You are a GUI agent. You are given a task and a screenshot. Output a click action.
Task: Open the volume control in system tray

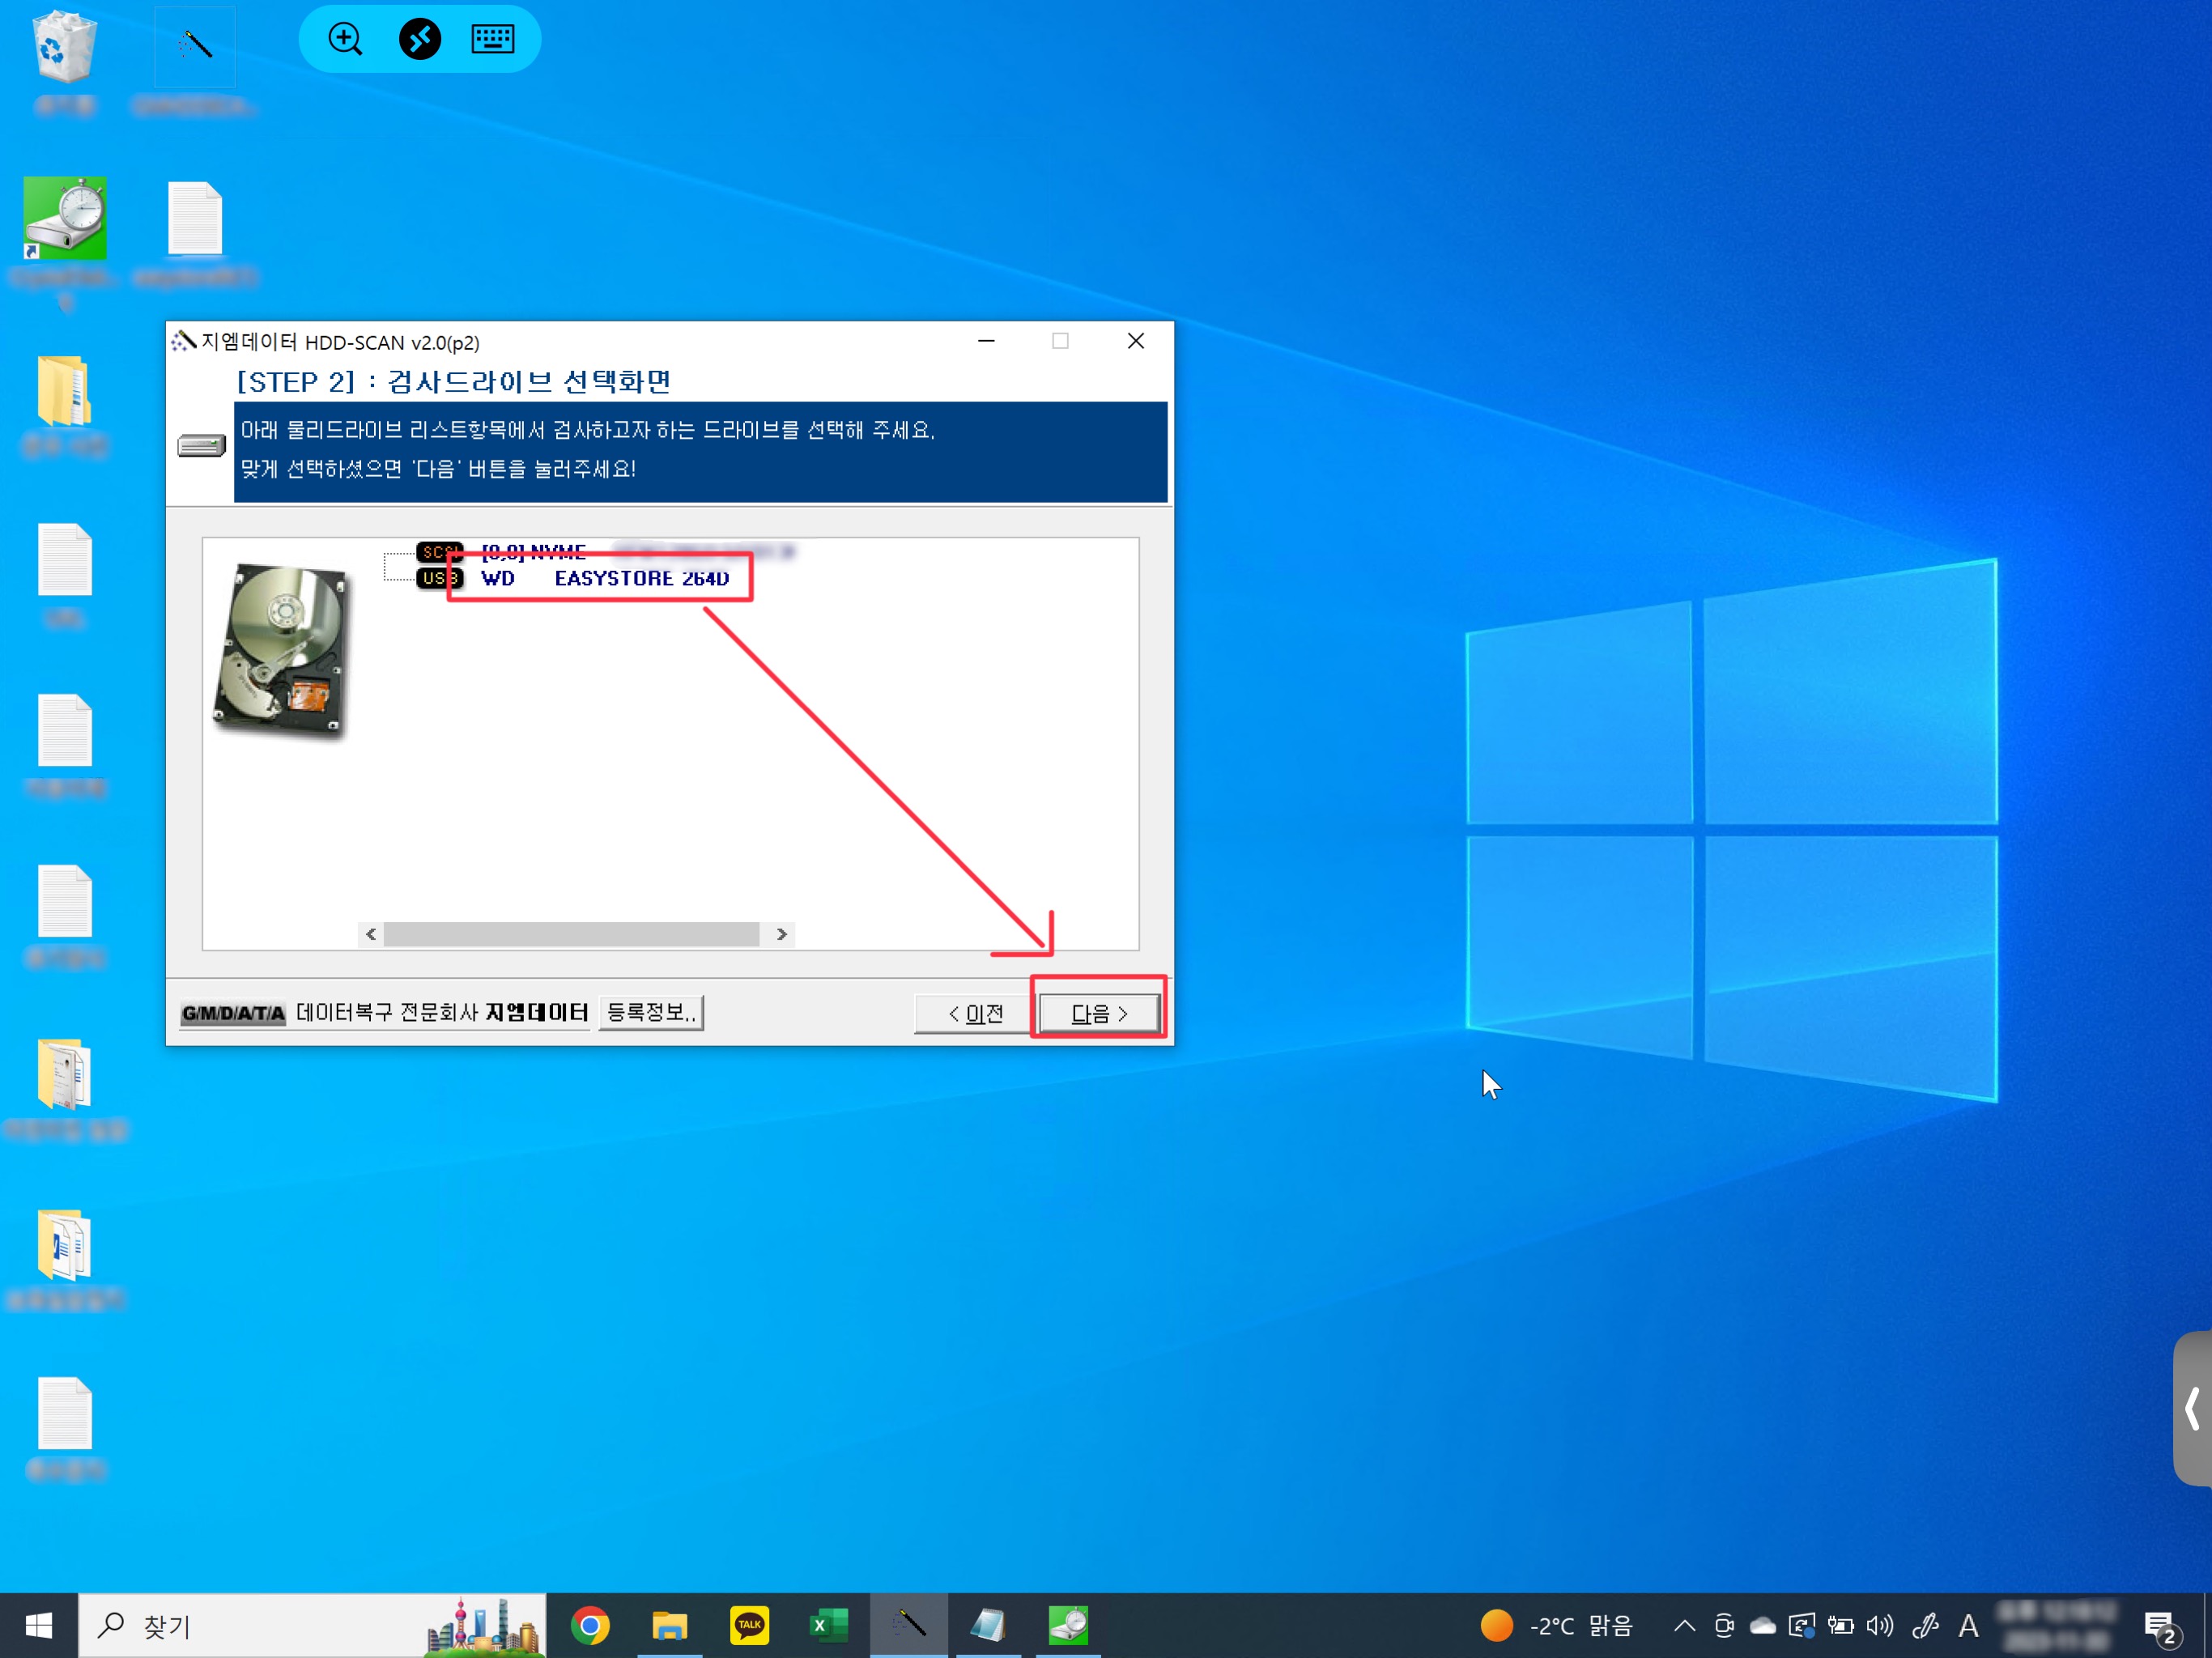pos(1879,1625)
